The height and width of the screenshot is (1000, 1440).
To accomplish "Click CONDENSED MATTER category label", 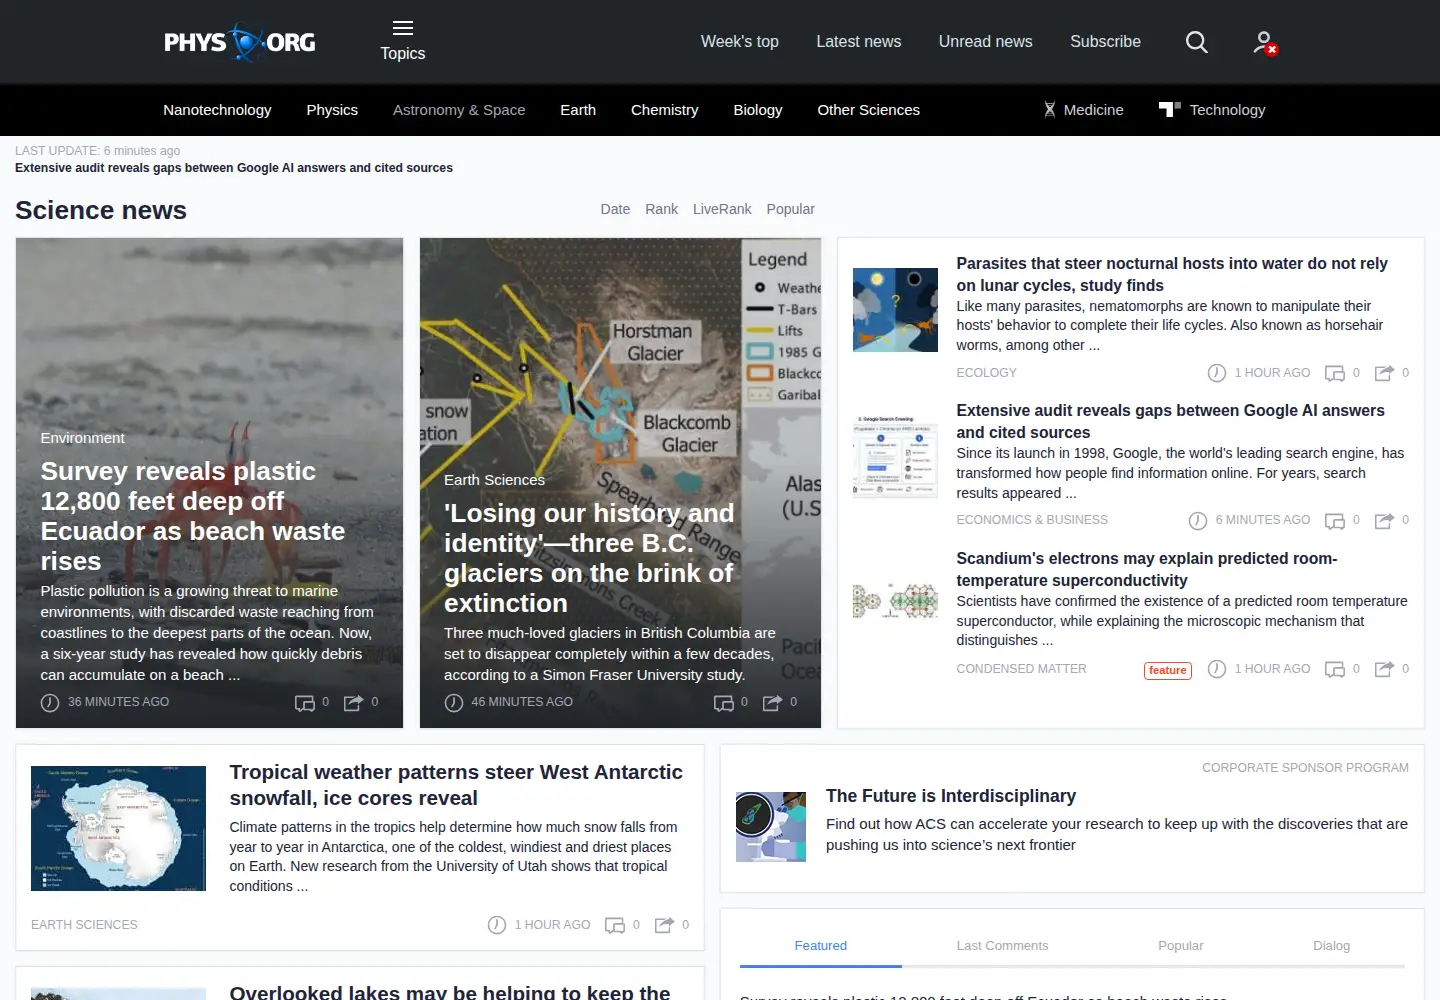I will [1021, 669].
